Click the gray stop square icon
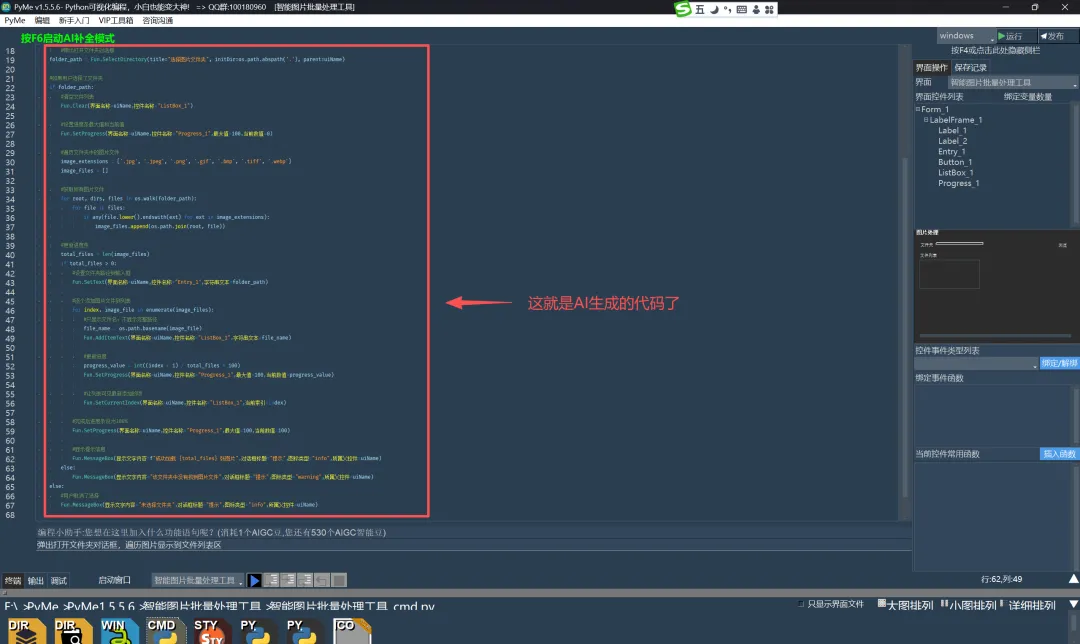The image size is (1080, 644). click(338, 581)
